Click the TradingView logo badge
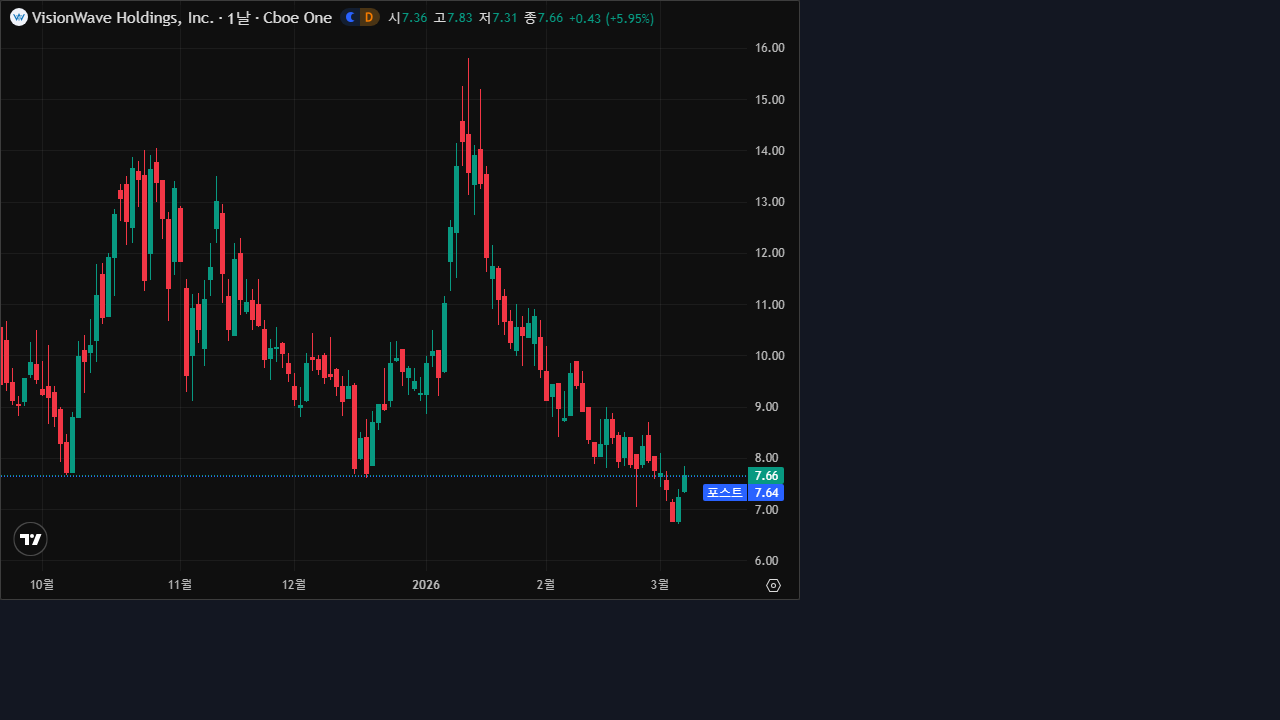The height and width of the screenshot is (720, 1280). 30,539
